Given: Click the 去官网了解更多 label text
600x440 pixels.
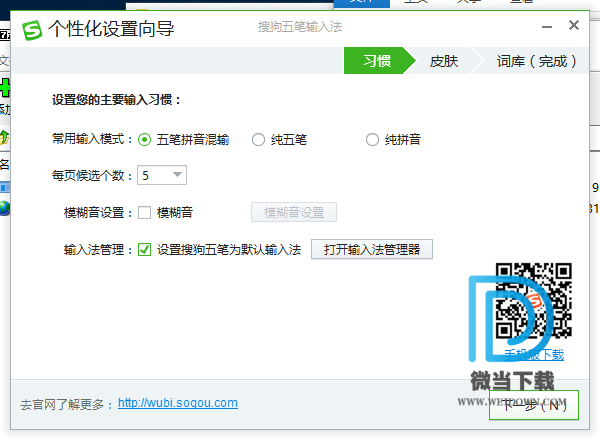Looking at the screenshot, I should tap(66, 404).
